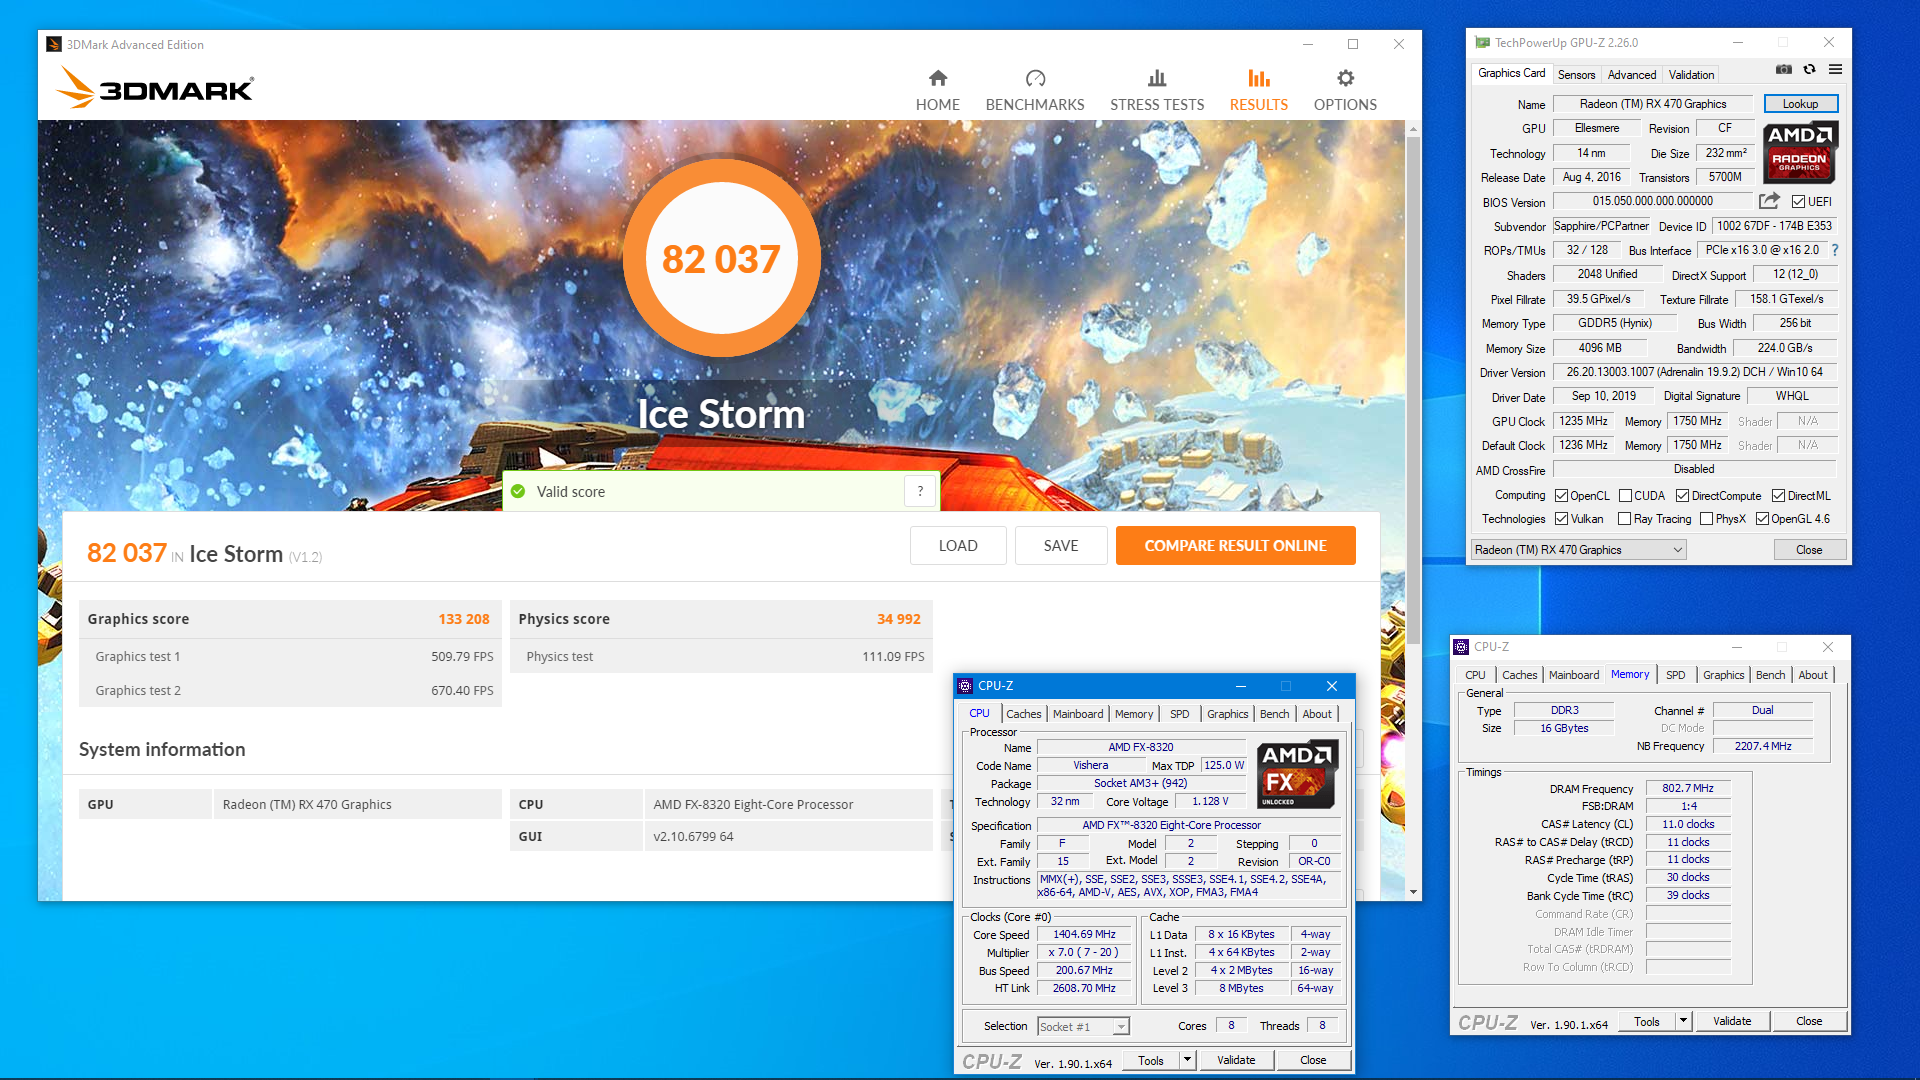Viewport: 1920px width, 1080px height.
Task: Click the BIOS export share icon in GPU-Z
Action: pos(1769,201)
